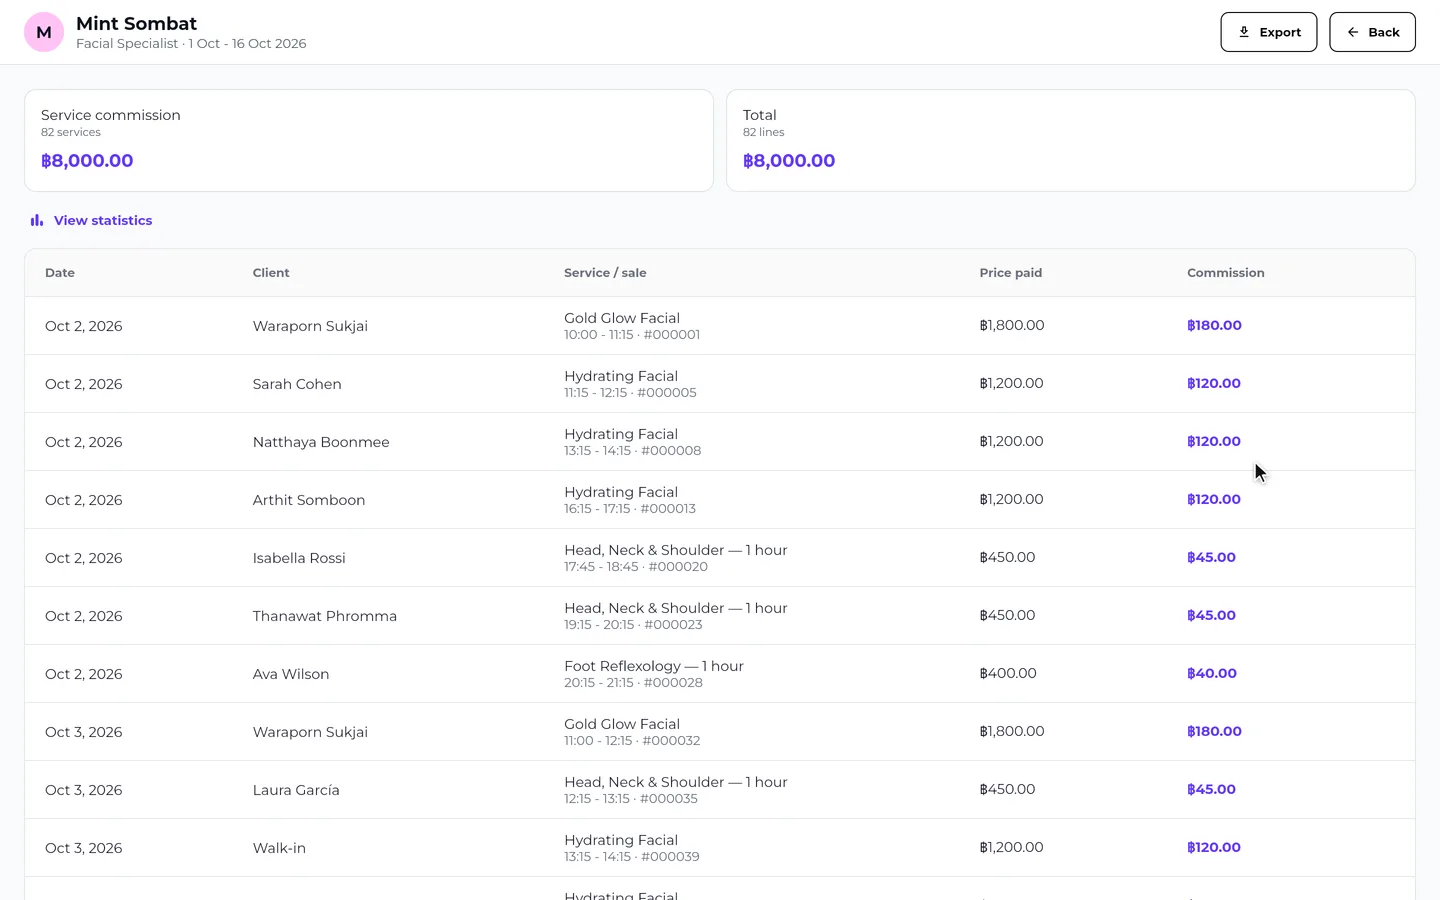Click the Client column header
Image resolution: width=1440 pixels, height=900 pixels.
tap(271, 273)
